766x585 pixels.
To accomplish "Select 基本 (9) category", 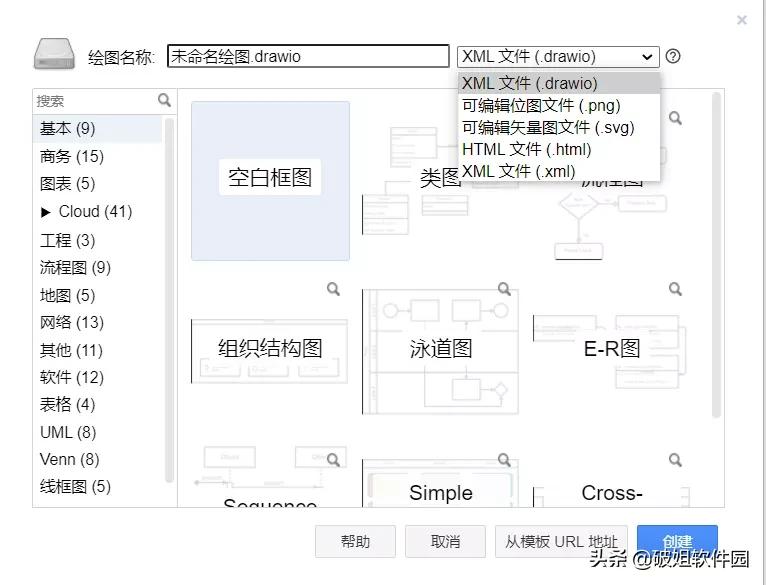I will point(97,129).
